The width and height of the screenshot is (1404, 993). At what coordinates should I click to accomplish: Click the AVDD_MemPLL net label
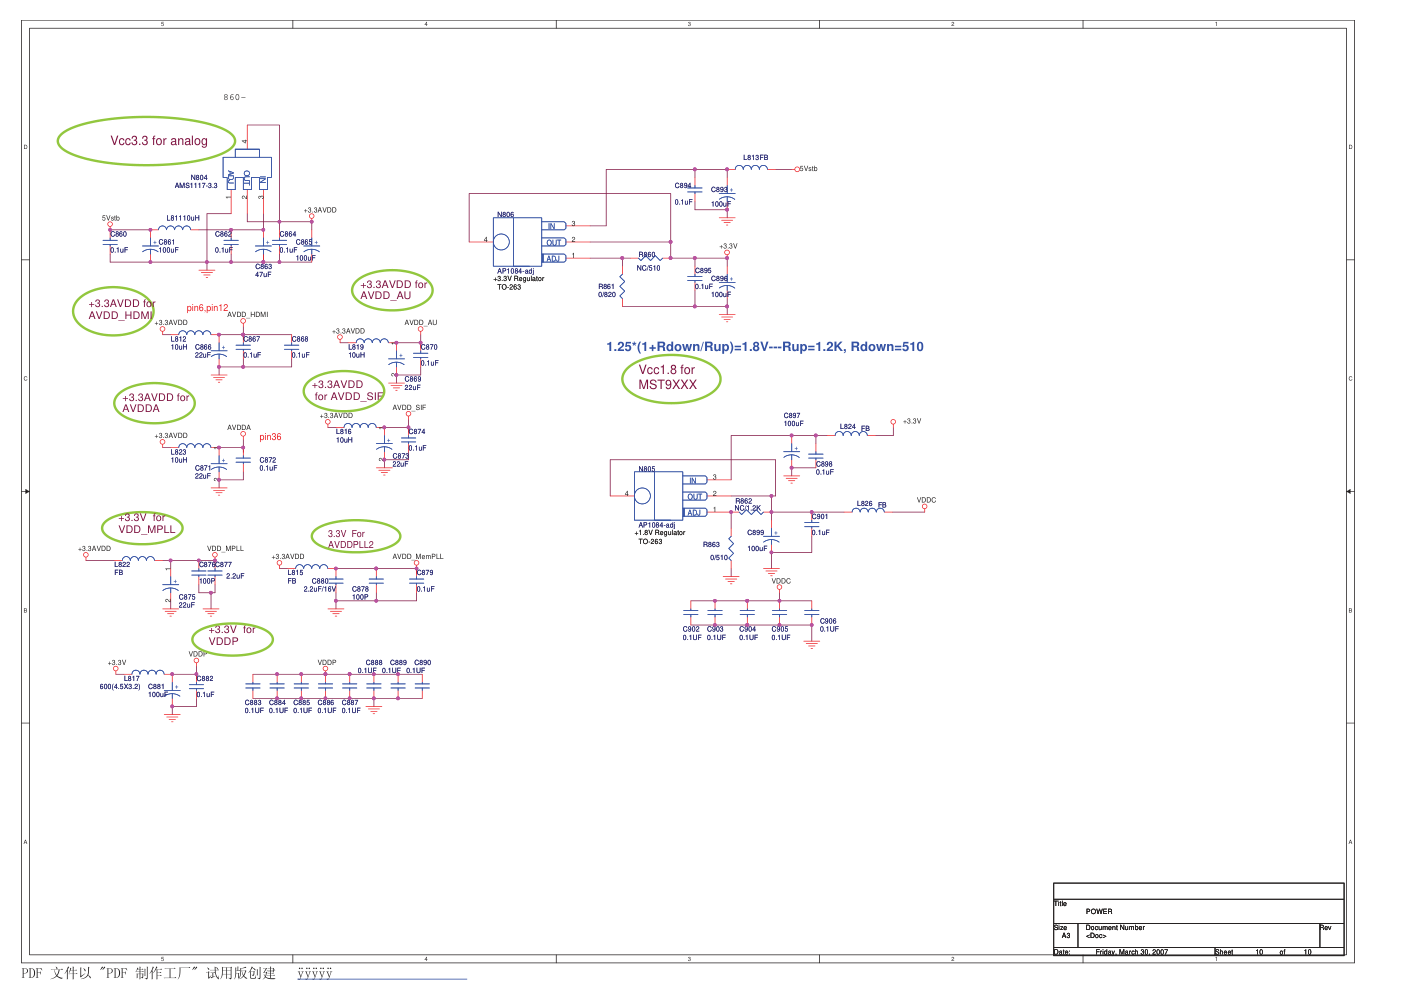tap(417, 557)
